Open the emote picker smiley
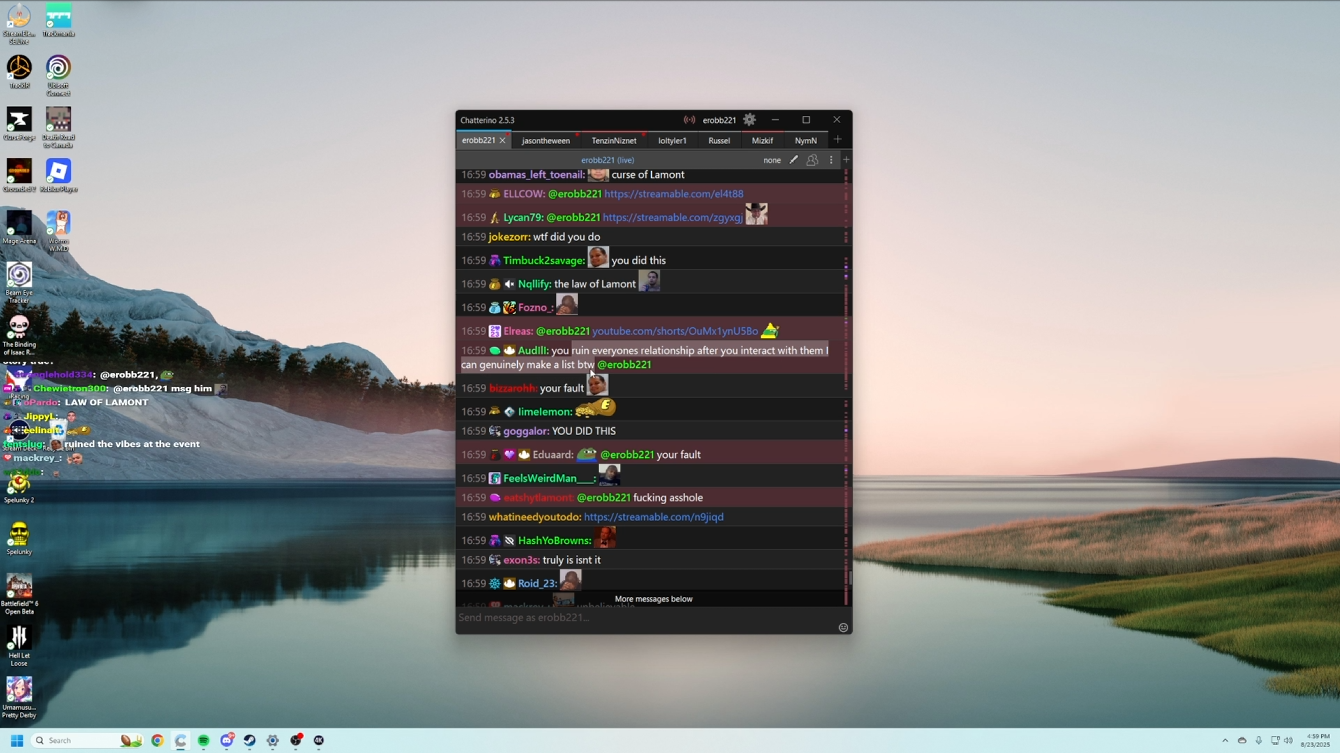This screenshot has height=753, width=1340. [x=843, y=628]
